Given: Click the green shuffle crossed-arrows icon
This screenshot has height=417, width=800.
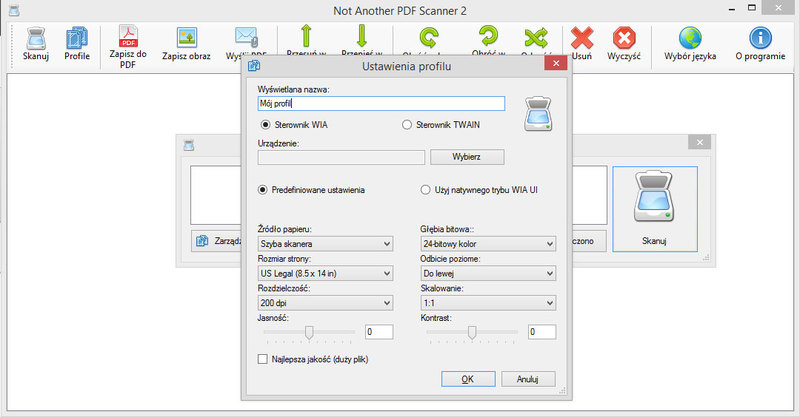Looking at the screenshot, I should click(536, 38).
